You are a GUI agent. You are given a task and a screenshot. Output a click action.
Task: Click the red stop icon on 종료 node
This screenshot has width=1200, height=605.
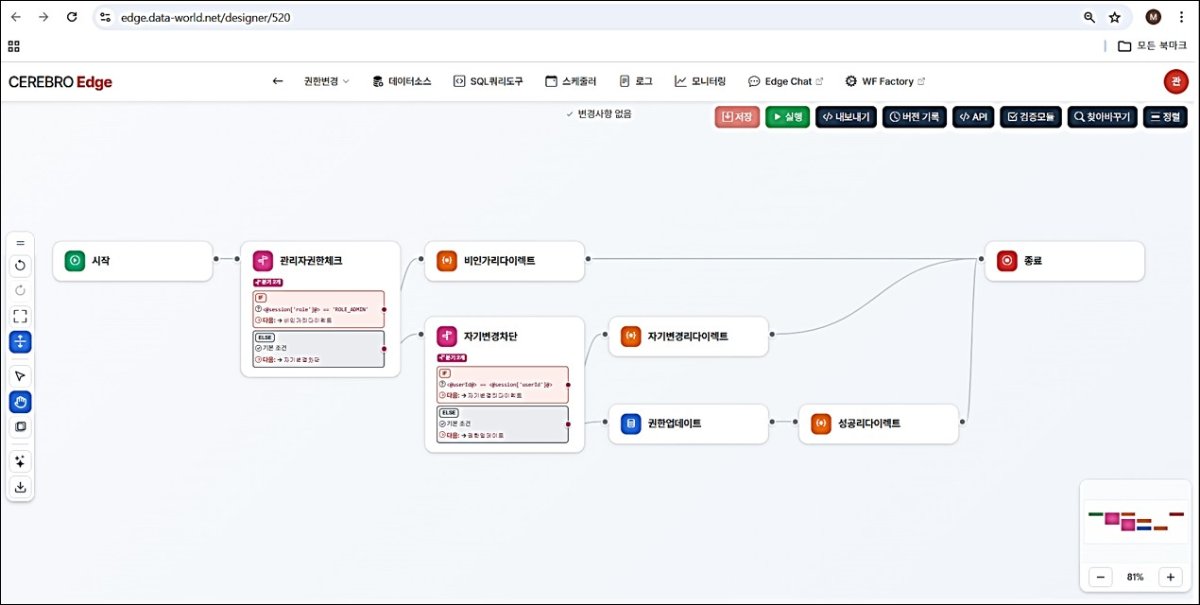[x=1007, y=261]
